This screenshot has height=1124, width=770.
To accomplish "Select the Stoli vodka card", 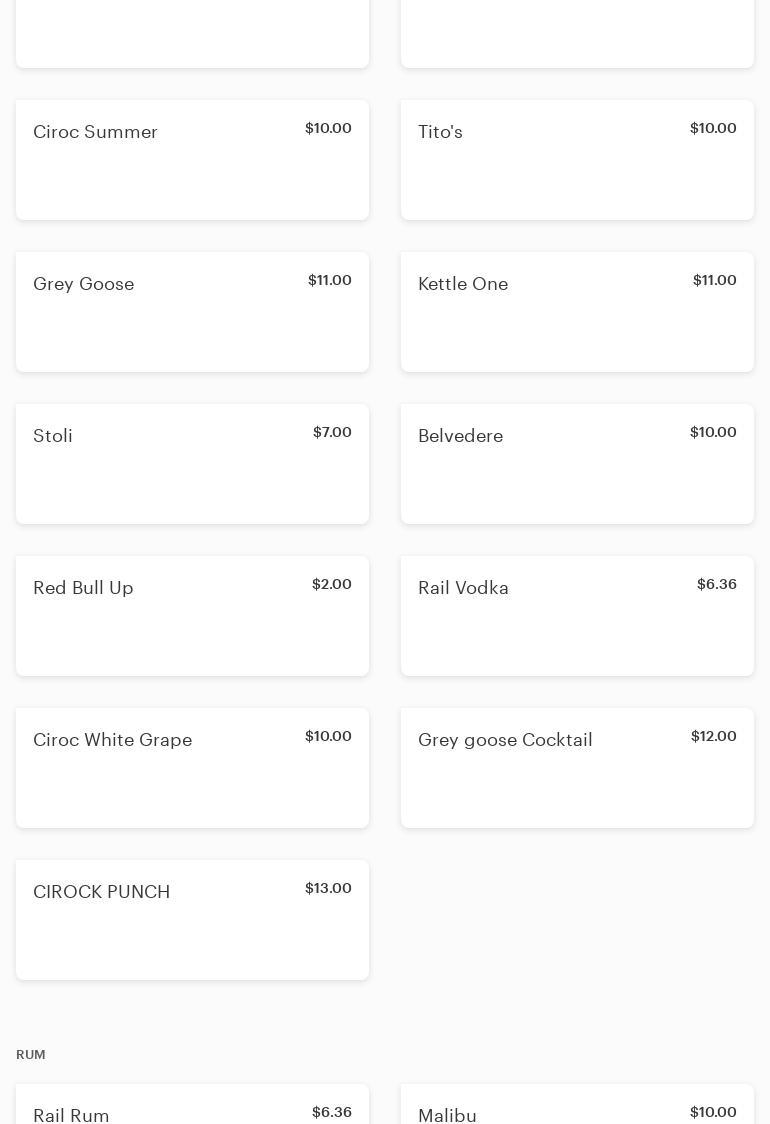I will click(192, 464).
